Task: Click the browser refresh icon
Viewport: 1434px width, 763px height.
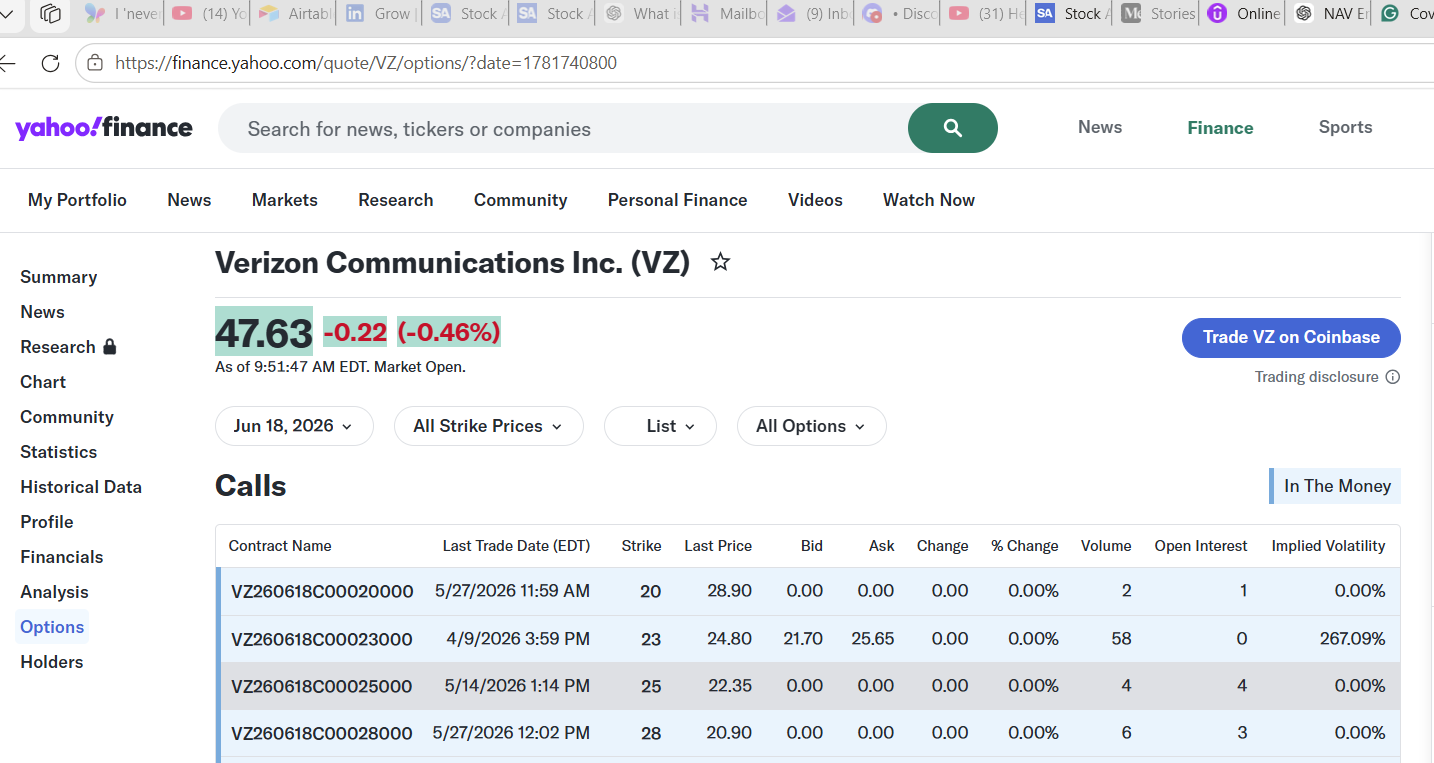Action: point(50,63)
